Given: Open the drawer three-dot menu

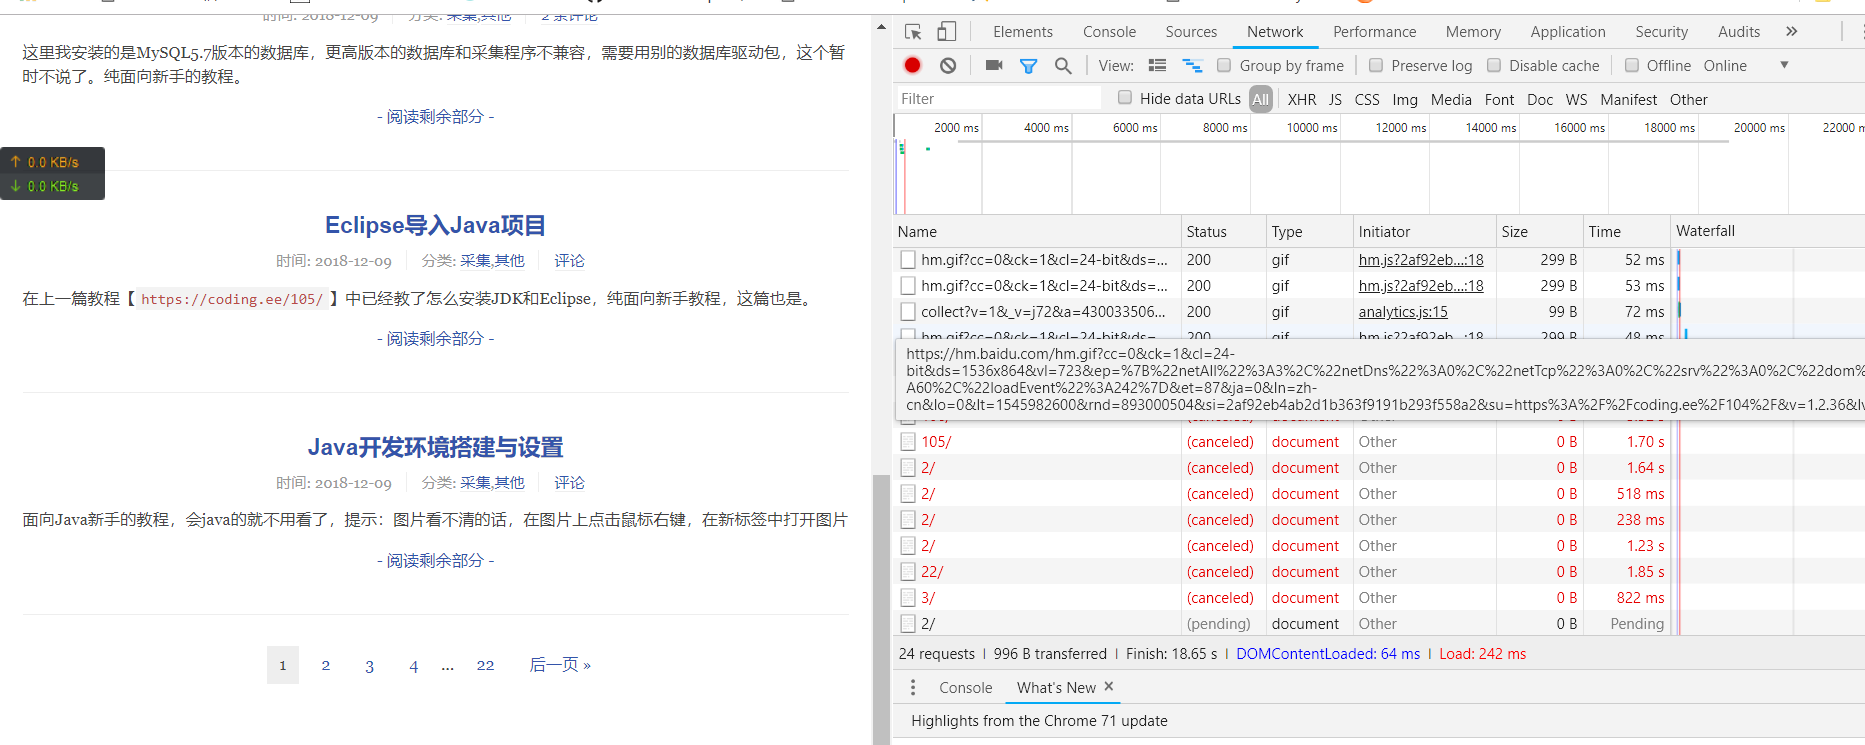Looking at the screenshot, I should coord(912,688).
